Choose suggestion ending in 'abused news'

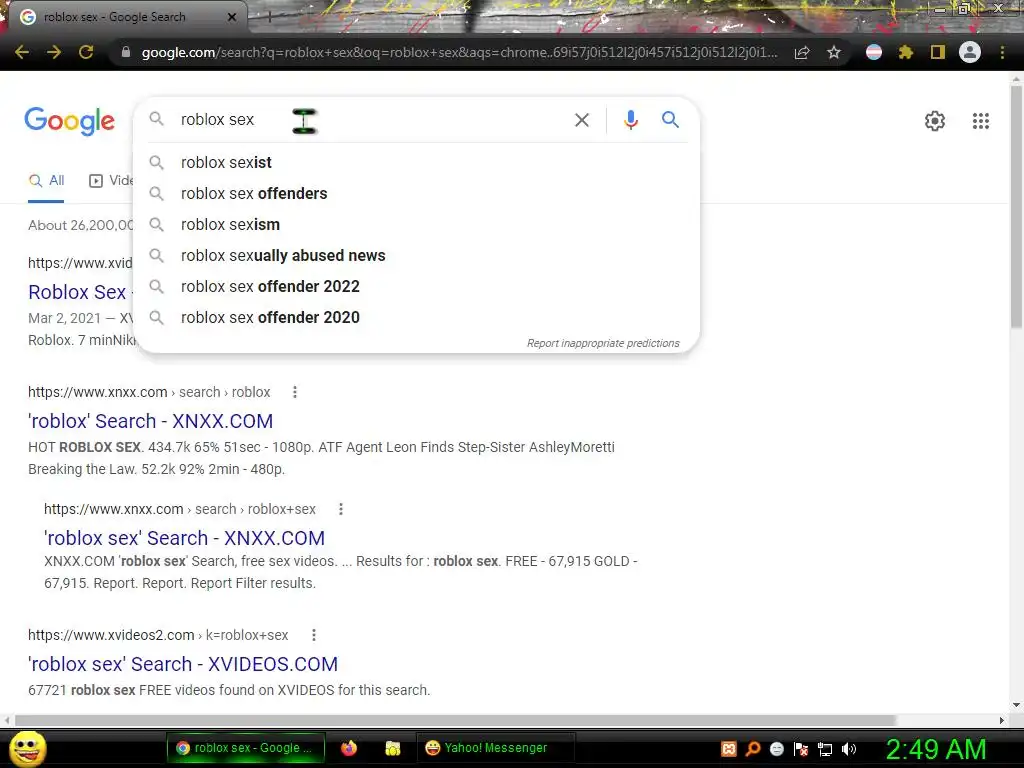pos(417,255)
